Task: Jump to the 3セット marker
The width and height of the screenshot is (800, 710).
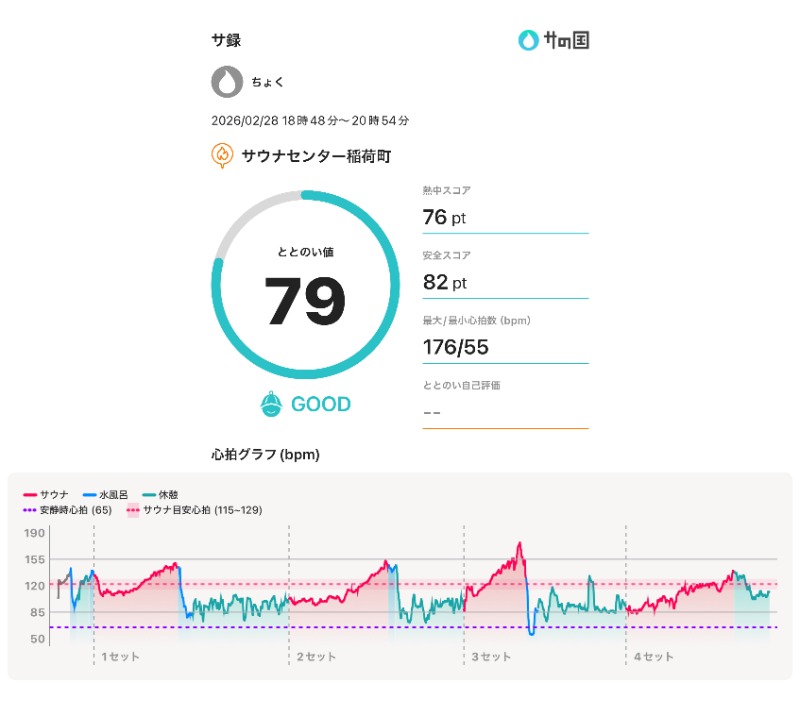Action: pos(491,657)
